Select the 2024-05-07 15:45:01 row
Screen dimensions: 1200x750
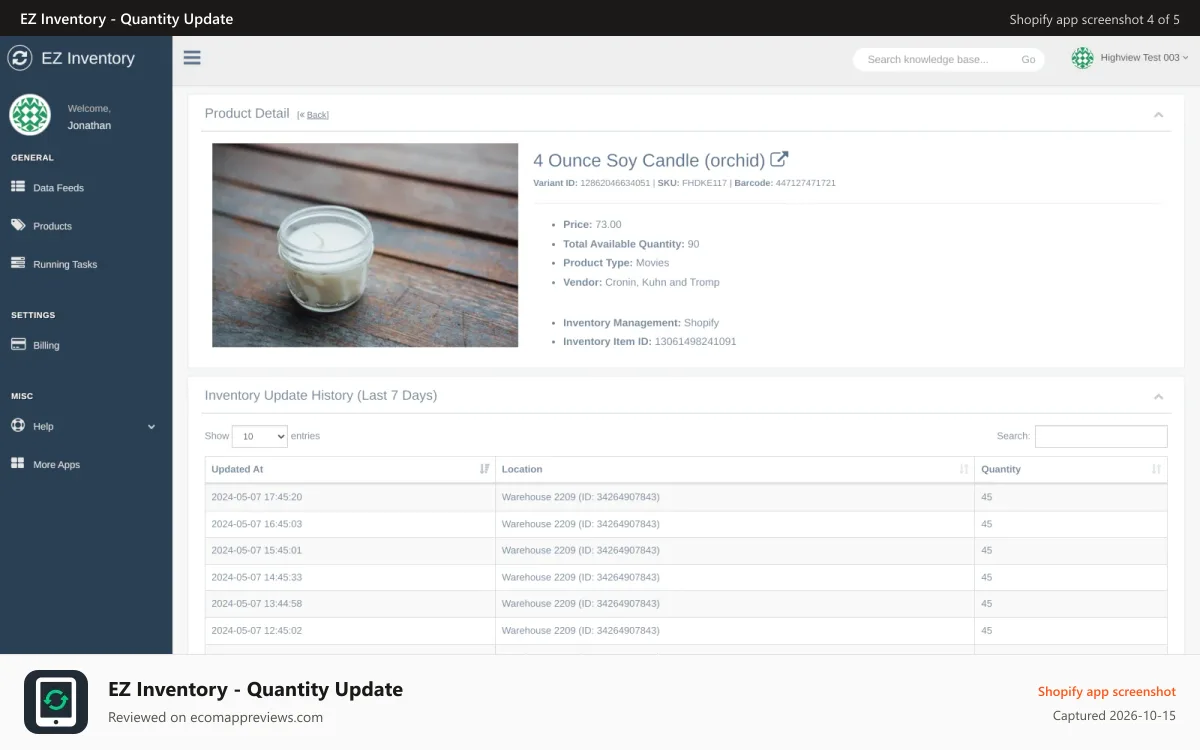[x=686, y=550]
